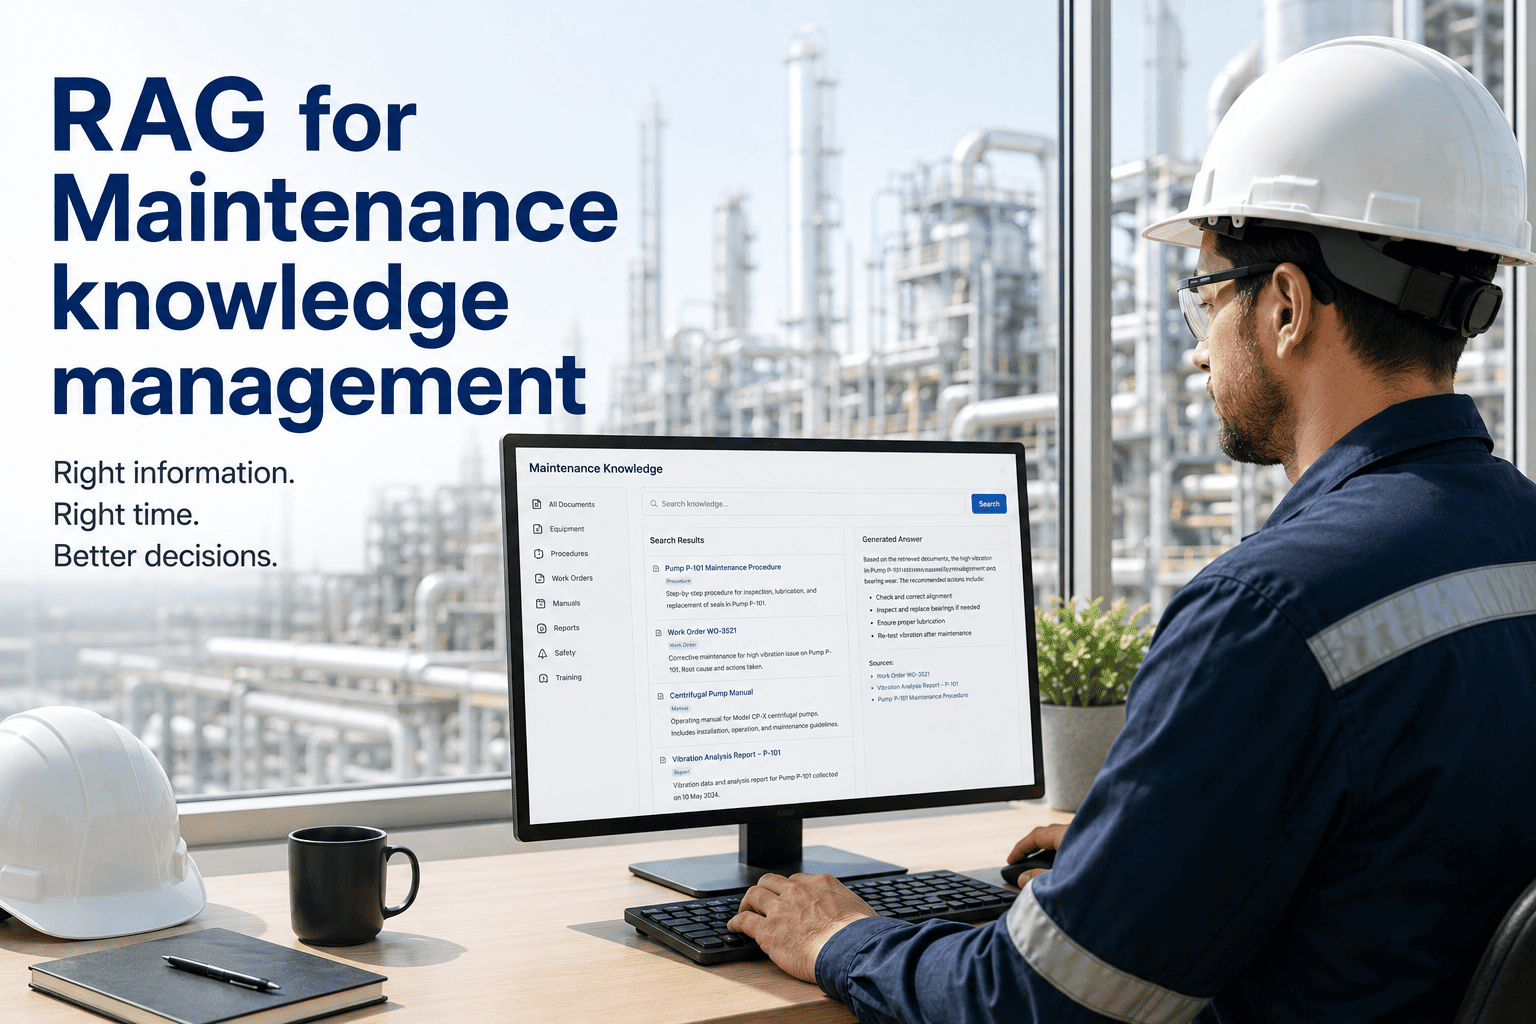This screenshot has width=1536, height=1024.
Task: Click the Training sidebar icon
Action: tap(544, 678)
